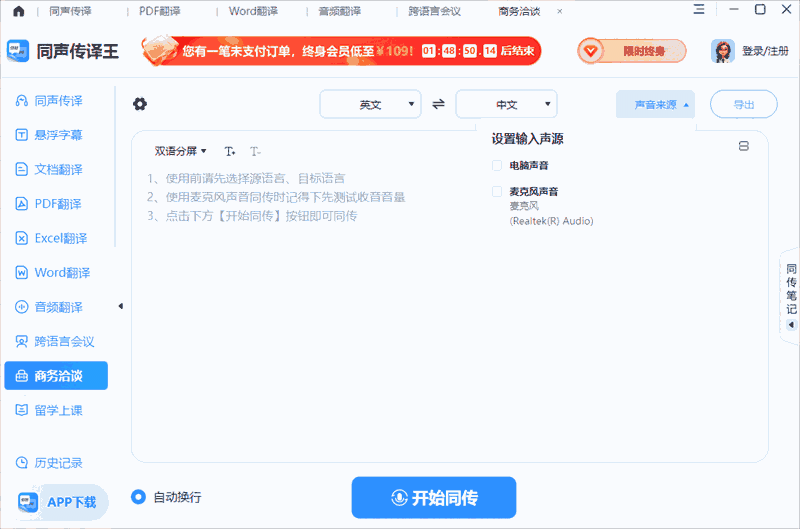Open the unpaid order promotion banner
This screenshot has height=529, width=800.
pyautogui.click(x=341, y=51)
